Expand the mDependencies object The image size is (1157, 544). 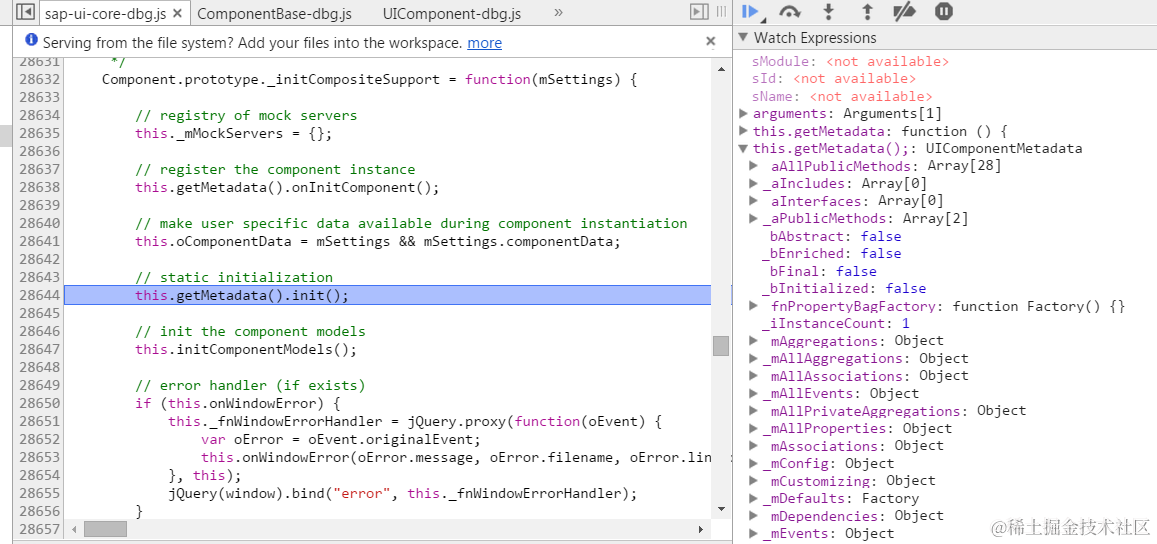click(x=753, y=515)
